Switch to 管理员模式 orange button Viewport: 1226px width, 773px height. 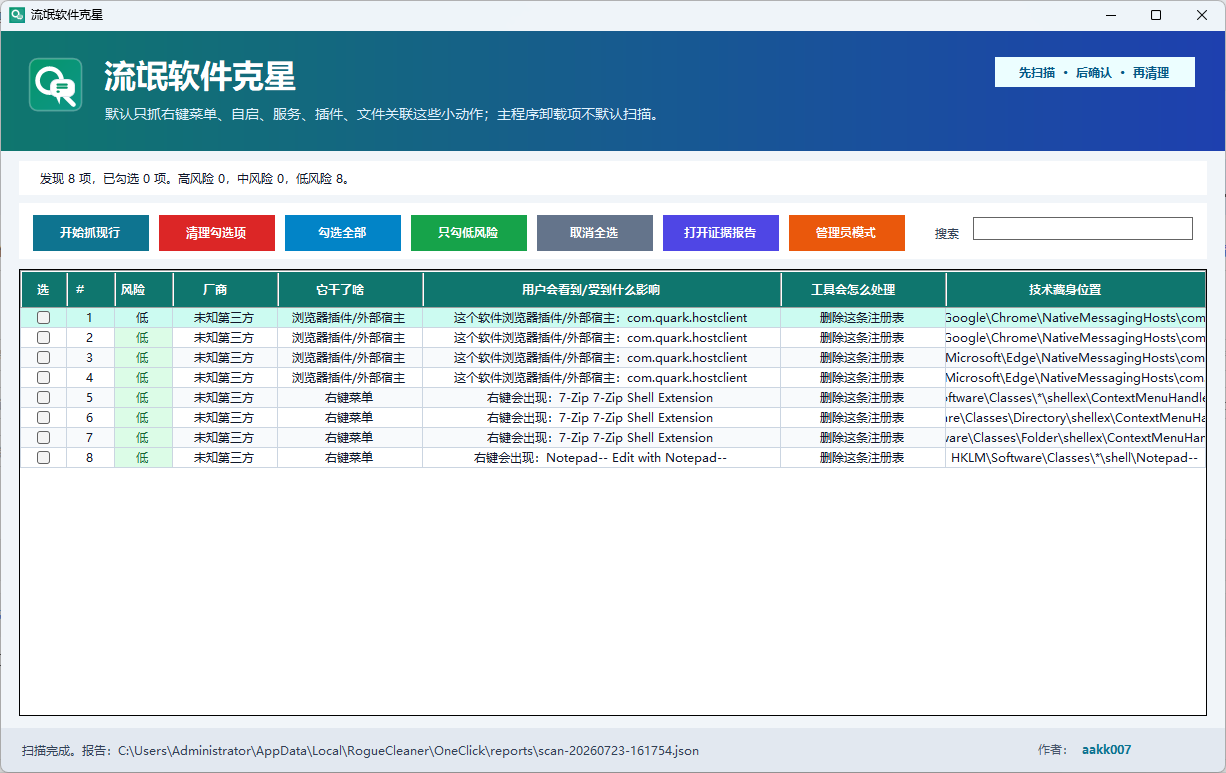pos(846,233)
